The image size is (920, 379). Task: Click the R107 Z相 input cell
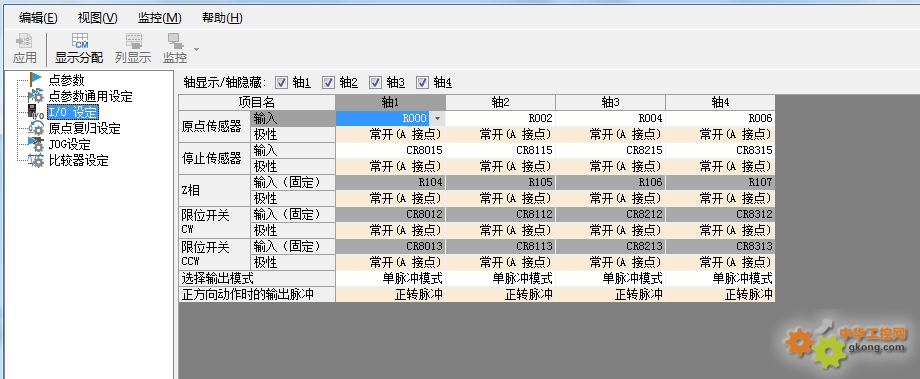(720, 182)
